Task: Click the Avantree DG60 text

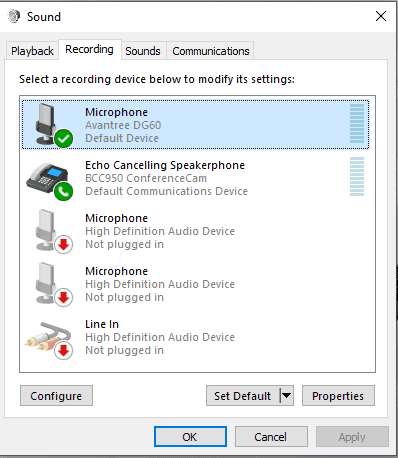Action: tap(123, 125)
